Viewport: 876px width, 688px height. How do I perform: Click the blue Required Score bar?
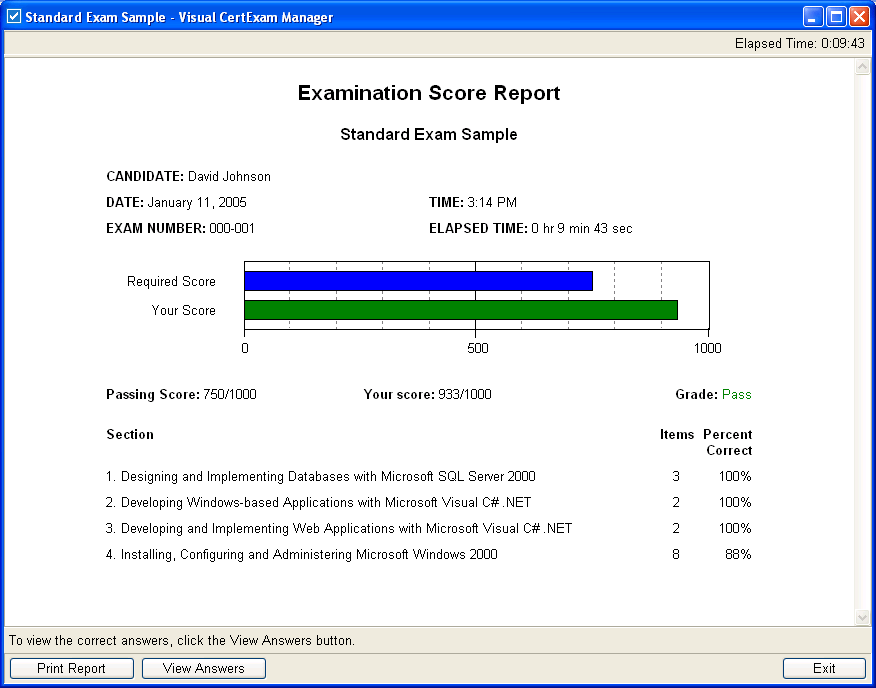[418, 281]
